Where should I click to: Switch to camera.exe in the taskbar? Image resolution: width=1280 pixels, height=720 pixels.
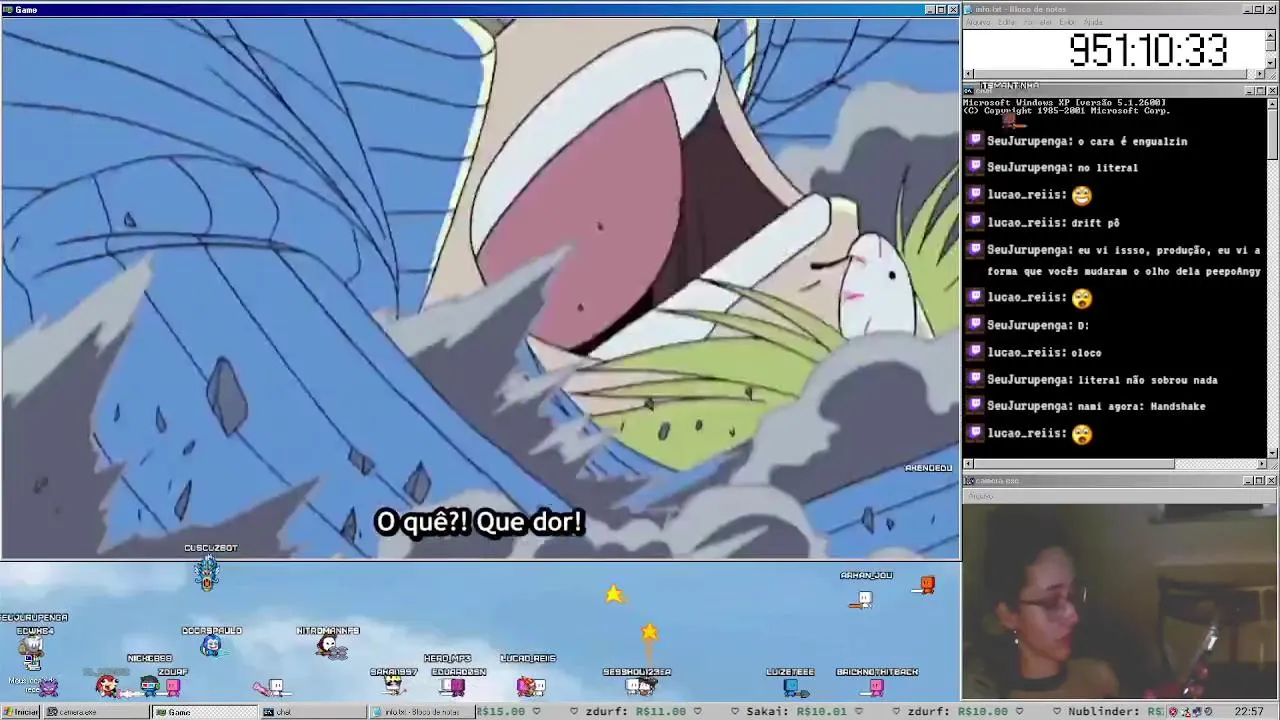pos(97,712)
